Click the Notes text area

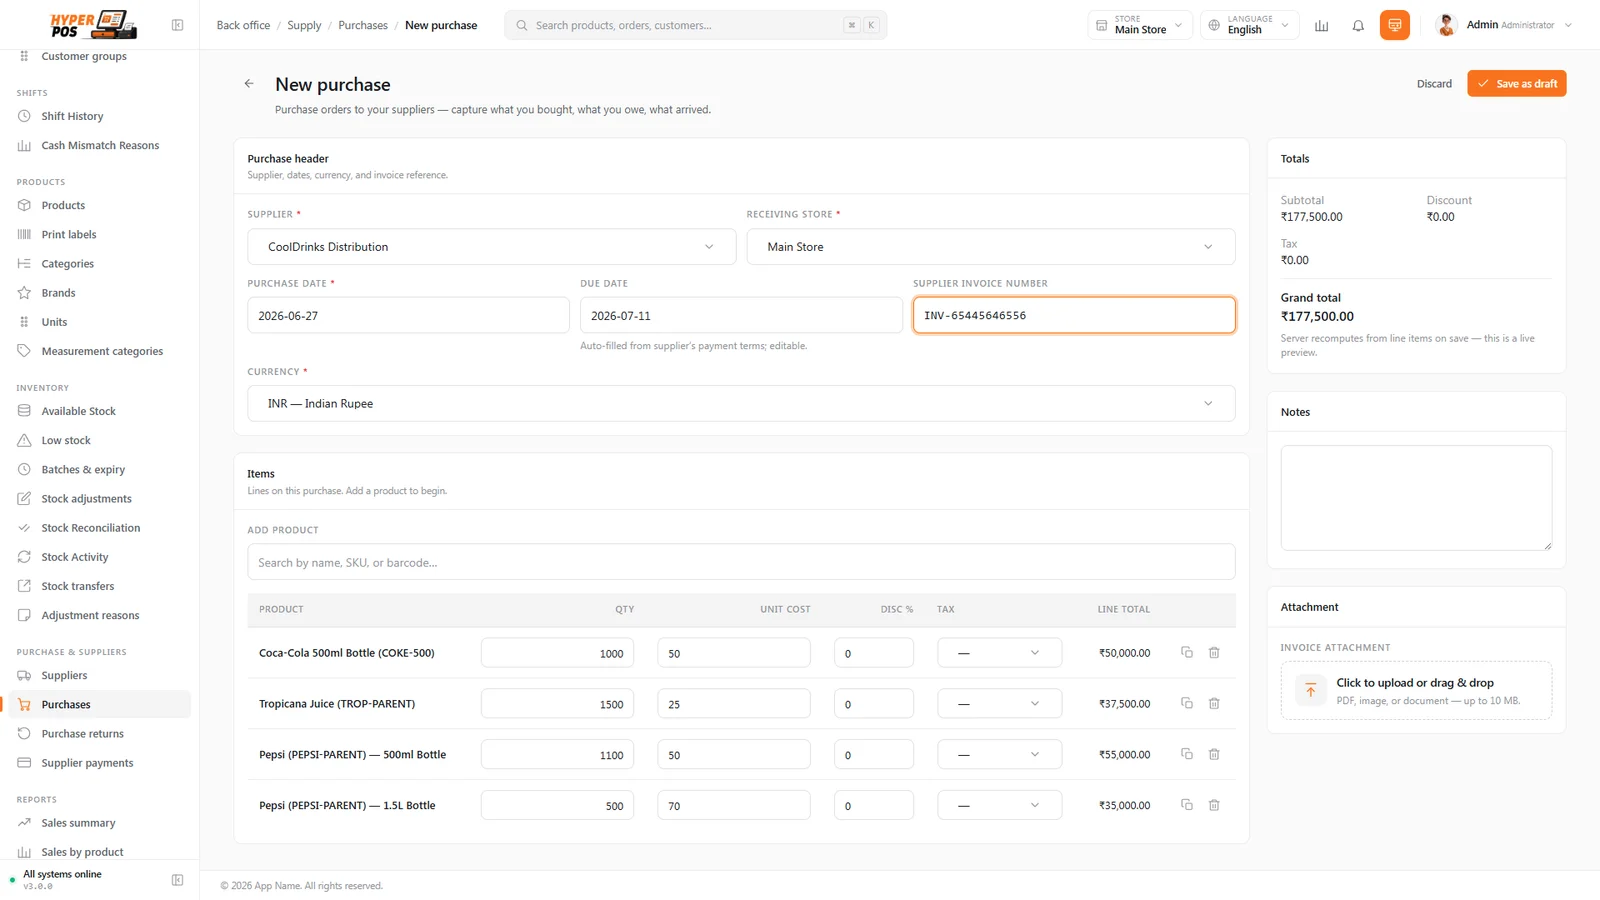click(x=1416, y=498)
